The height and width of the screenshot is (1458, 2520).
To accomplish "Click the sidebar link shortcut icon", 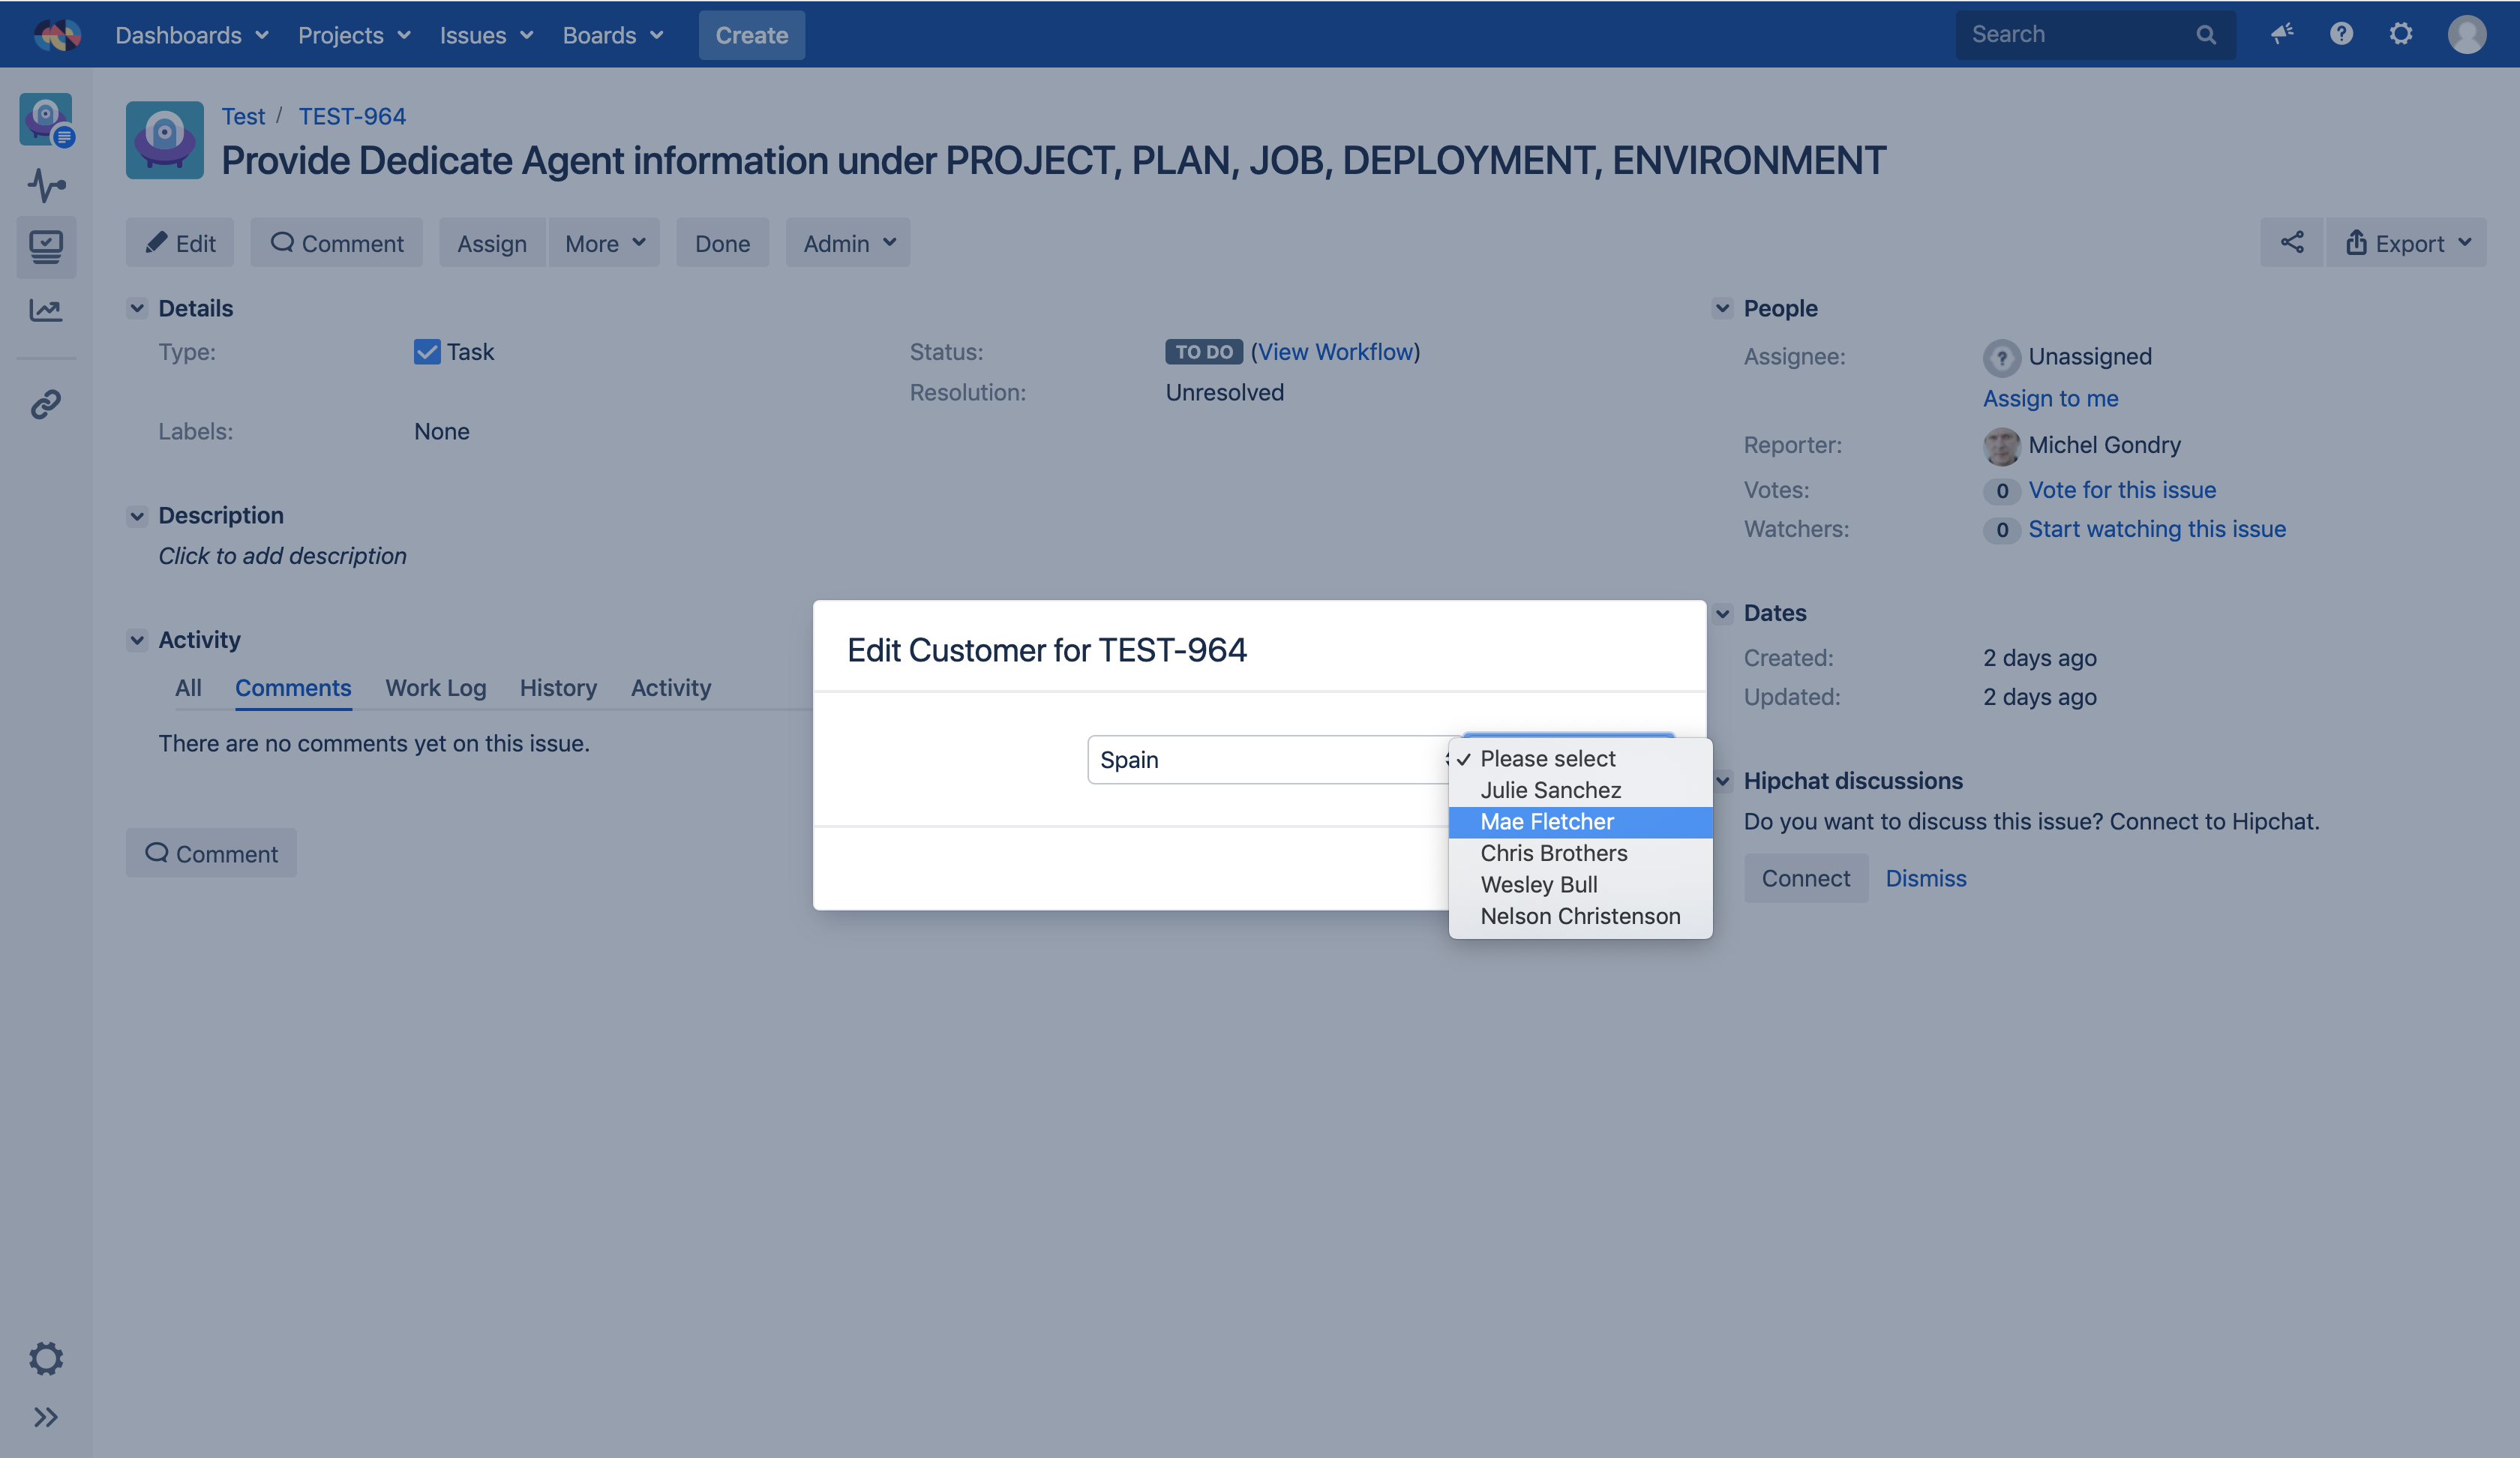I will click(46, 404).
